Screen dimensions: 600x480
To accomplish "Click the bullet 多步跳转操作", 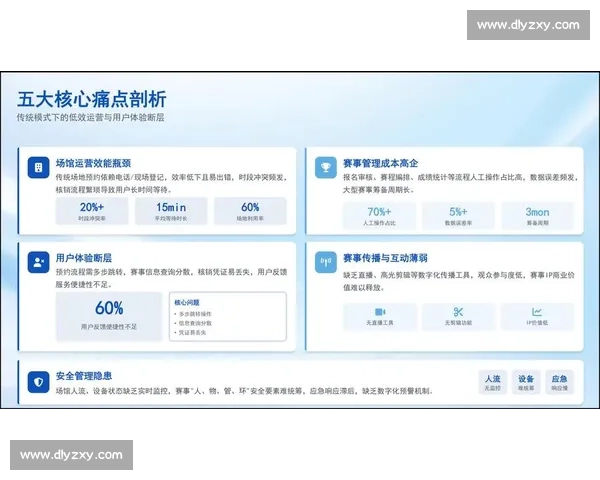I will click(193, 314).
